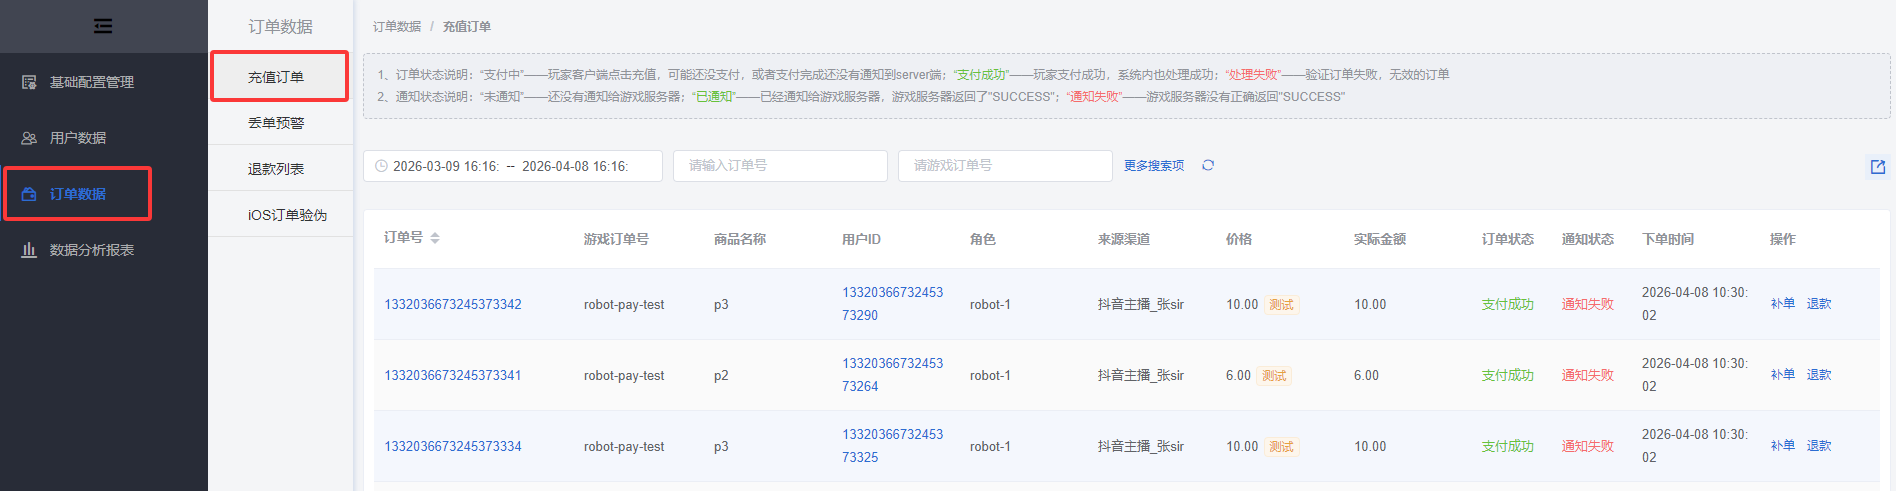Image resolution: width=1896 pixels, height=491 pixels.
Task: Click 订单数据 breadcrumb link
Action: (x=397, y=26)
